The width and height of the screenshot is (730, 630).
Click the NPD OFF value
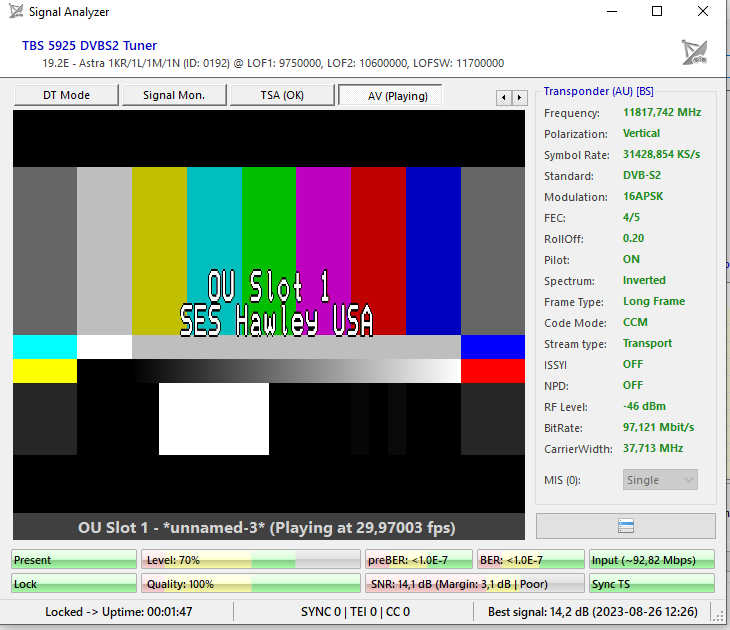pyautogui.click(x=633, y=385)
